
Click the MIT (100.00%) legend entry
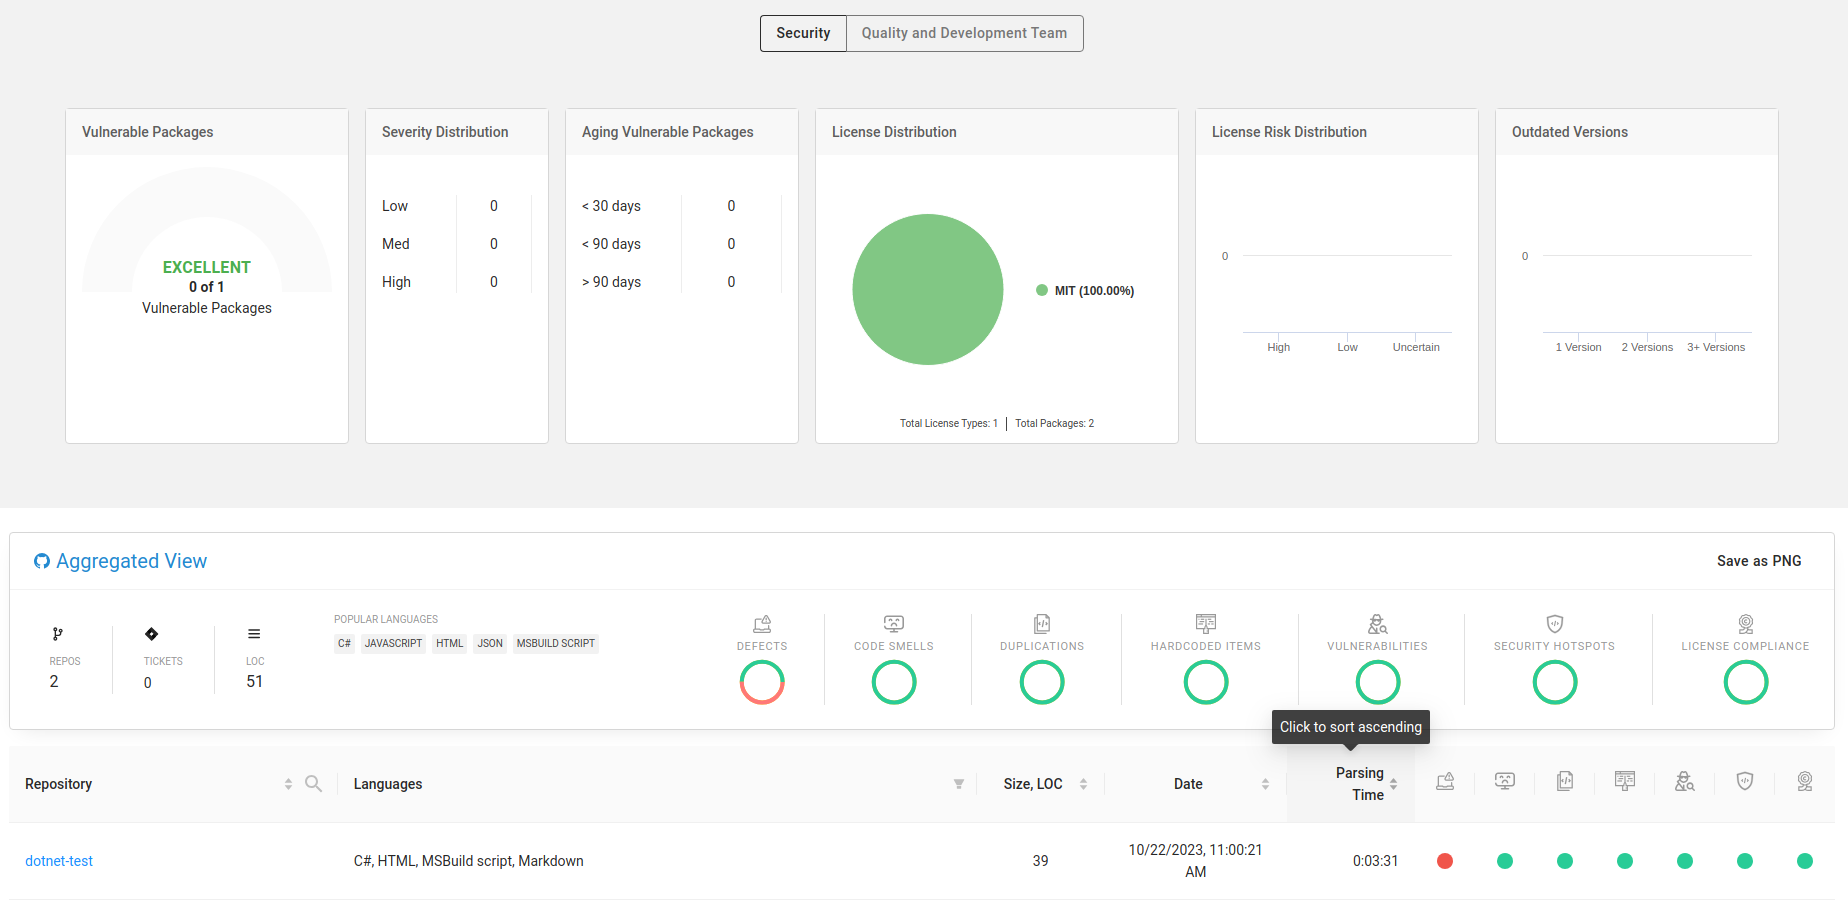1085,291
